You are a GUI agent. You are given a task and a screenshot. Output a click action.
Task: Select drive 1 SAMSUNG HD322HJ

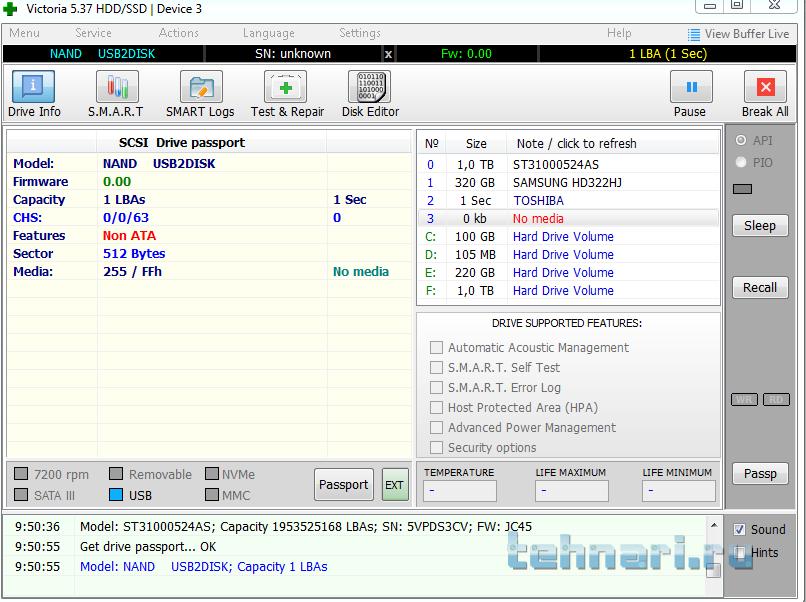click(x=569, y=183)
